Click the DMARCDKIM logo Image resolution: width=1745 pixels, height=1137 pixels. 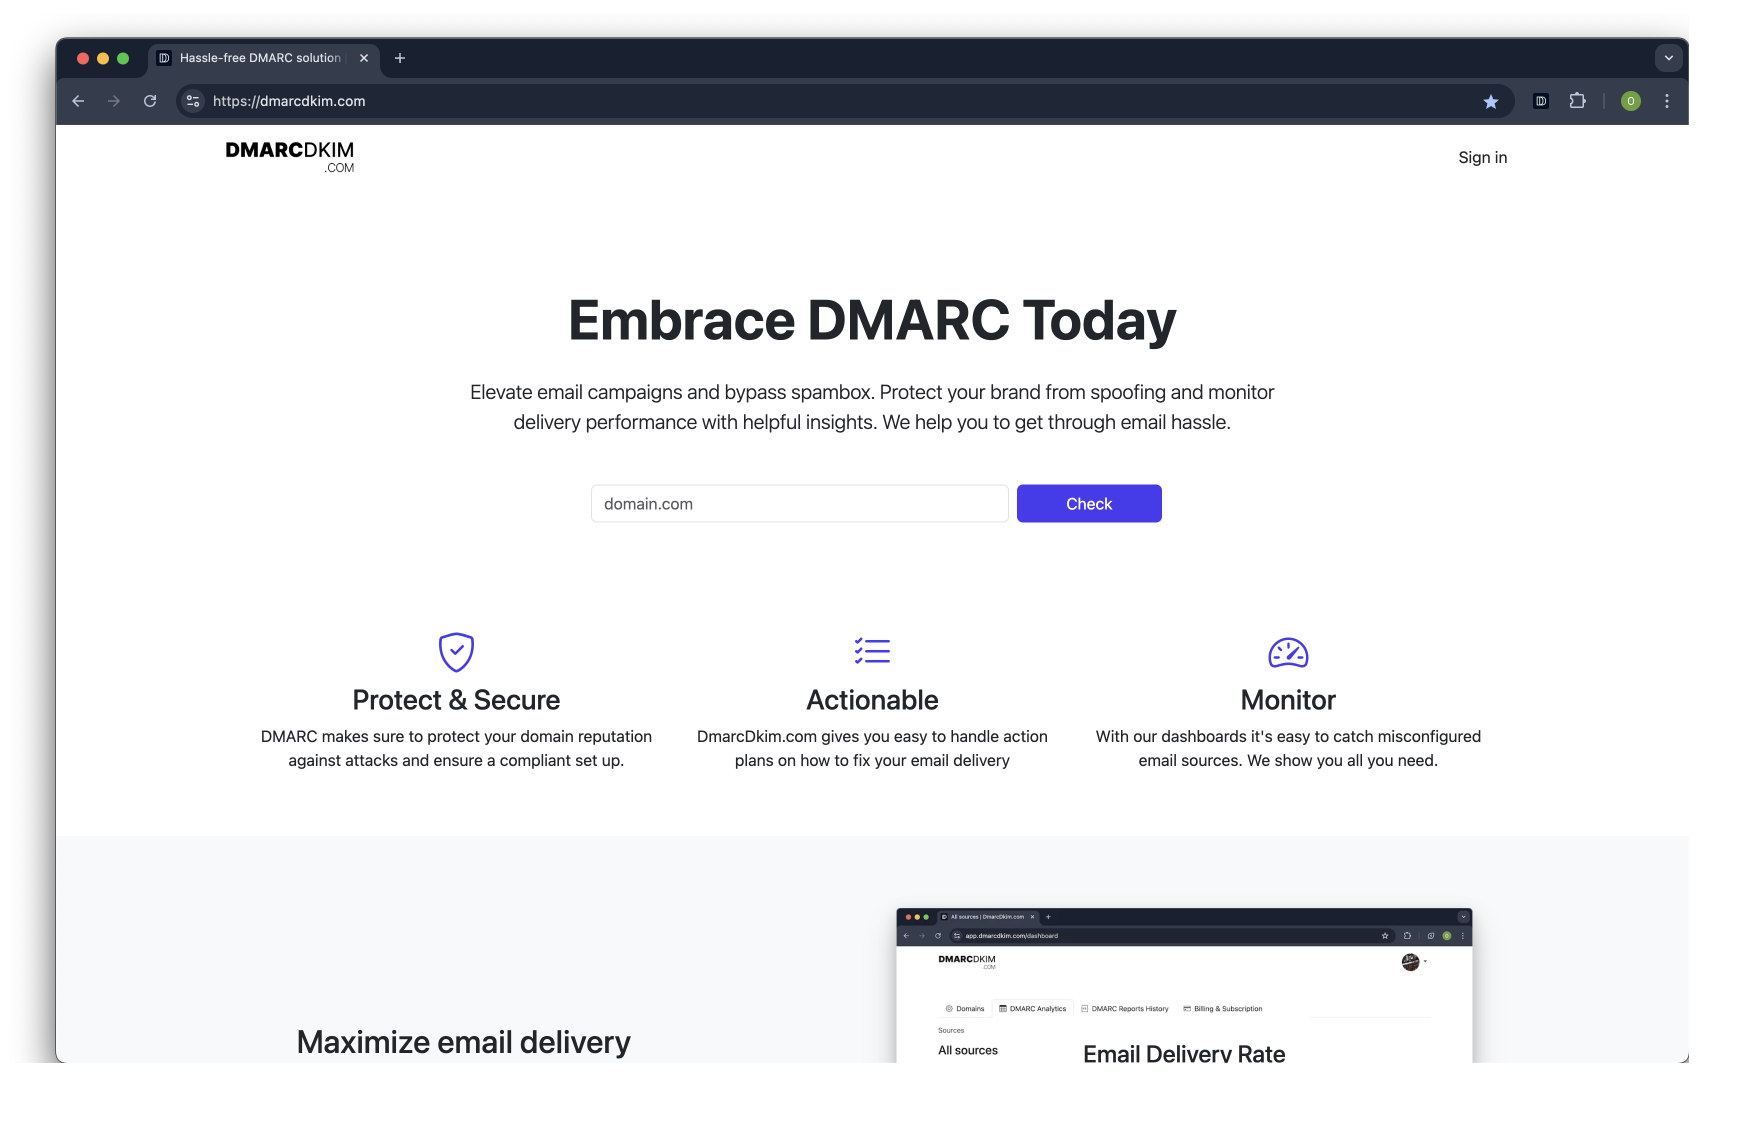tap(289, 156)
